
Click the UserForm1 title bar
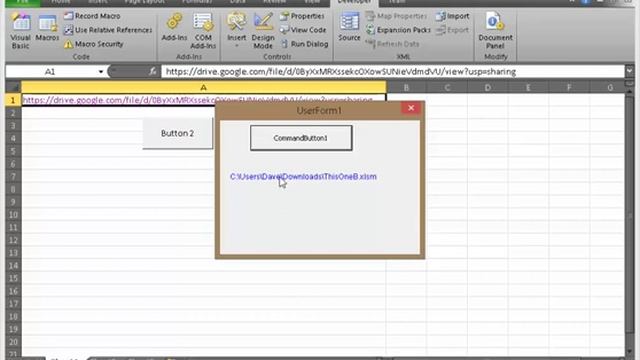pos(319,110)
